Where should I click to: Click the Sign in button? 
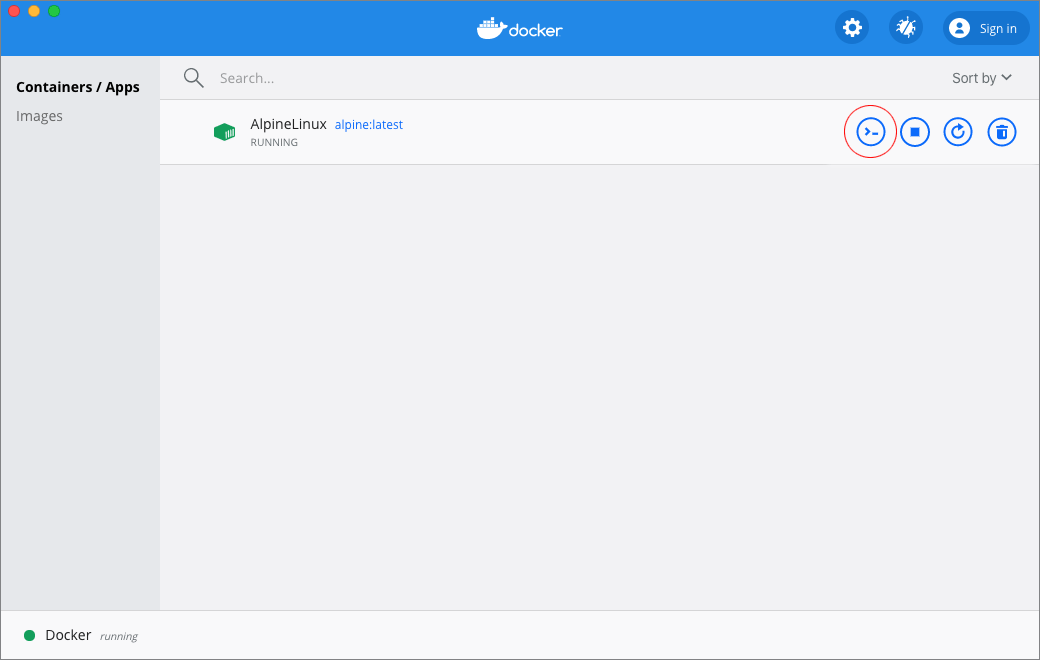tap(986, 28)
